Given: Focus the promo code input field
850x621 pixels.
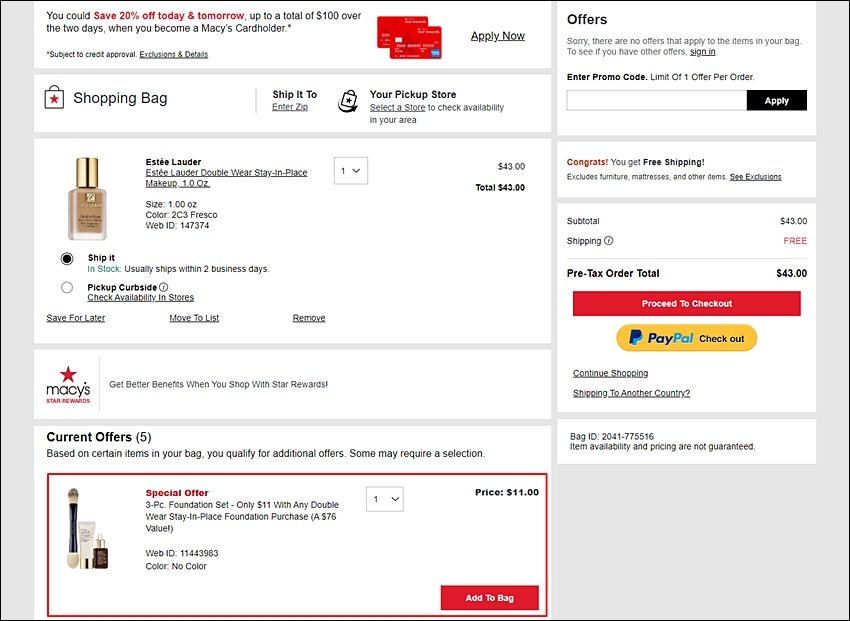Looking at the screenshot, I should tap(656, 100).
